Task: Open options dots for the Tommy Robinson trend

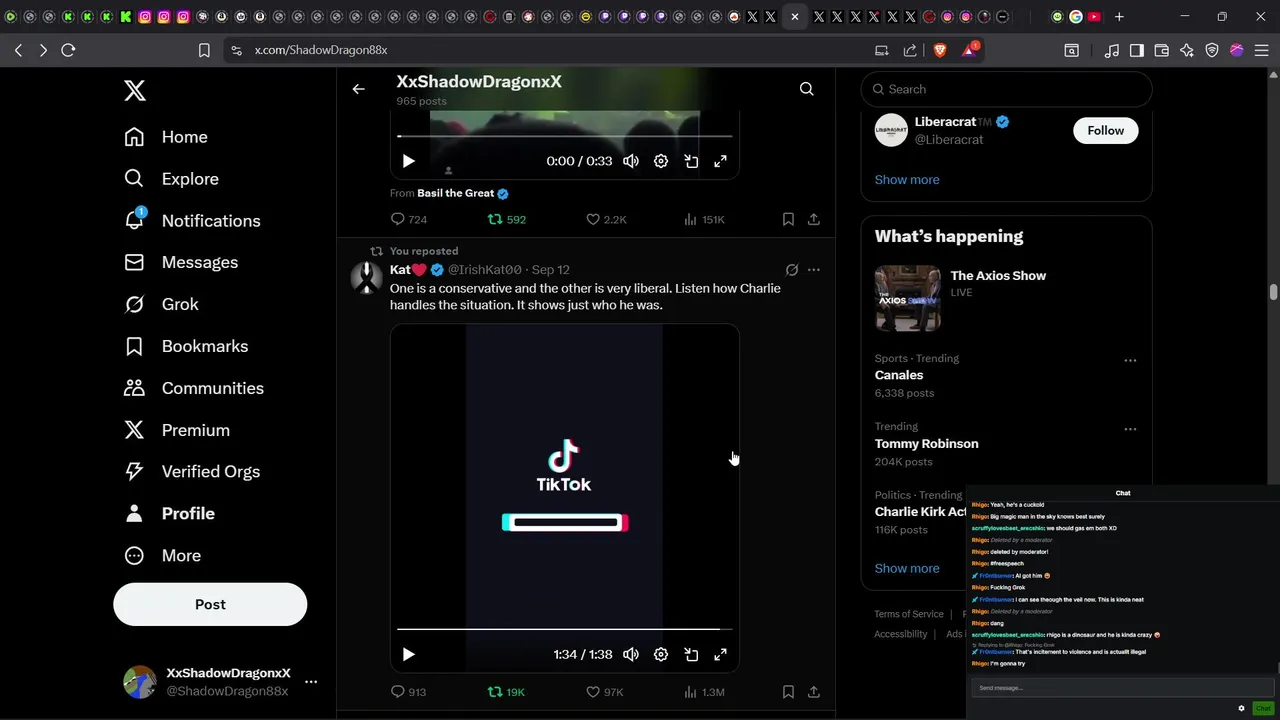Action: (x=1130, y=429)
